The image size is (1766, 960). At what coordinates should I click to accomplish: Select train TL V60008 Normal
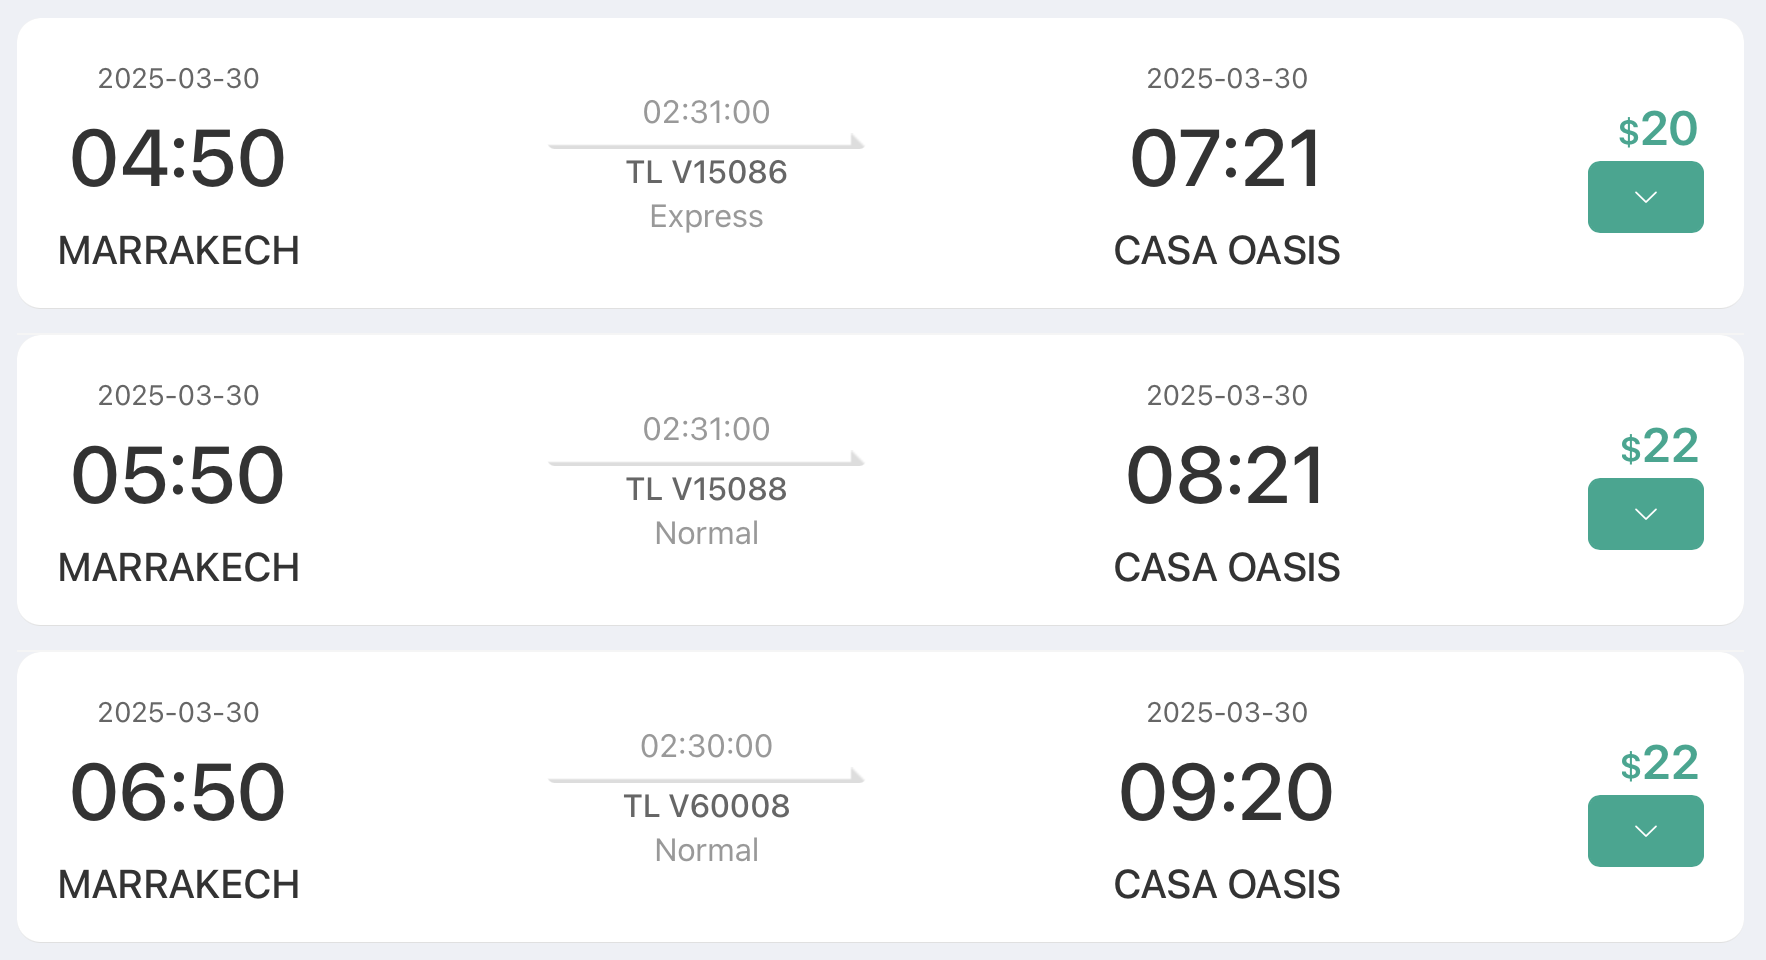(x=706, y=806)
